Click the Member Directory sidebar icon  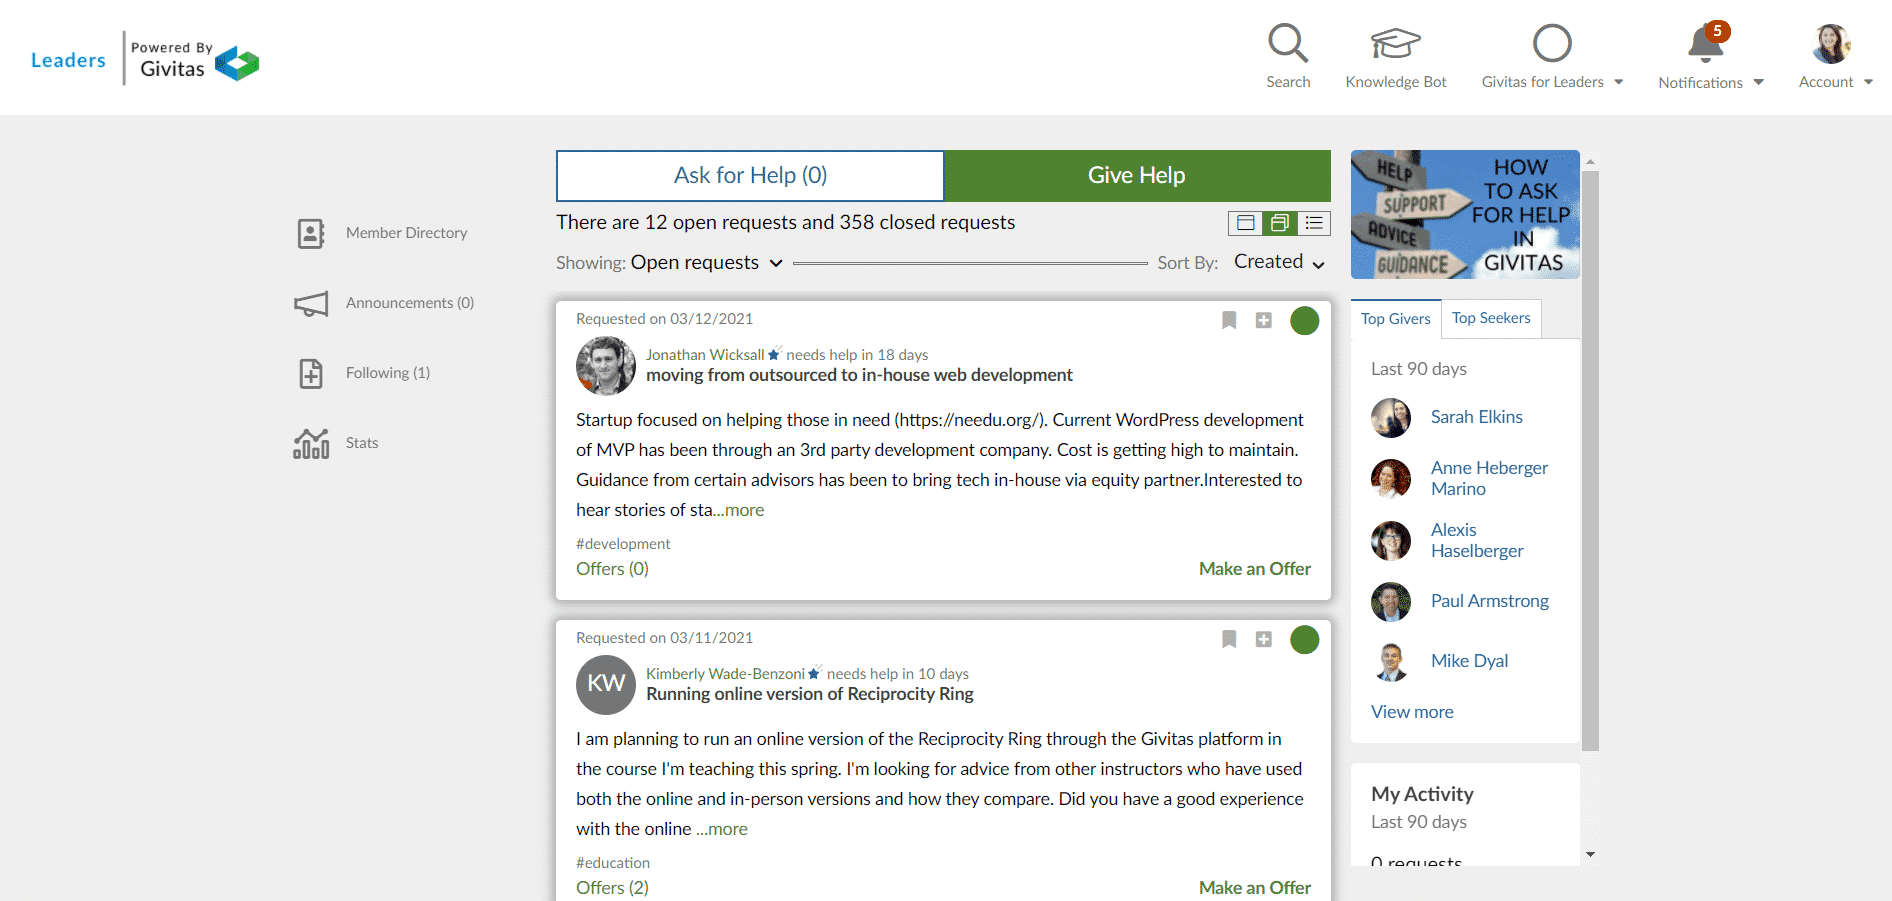pos(311,233)
